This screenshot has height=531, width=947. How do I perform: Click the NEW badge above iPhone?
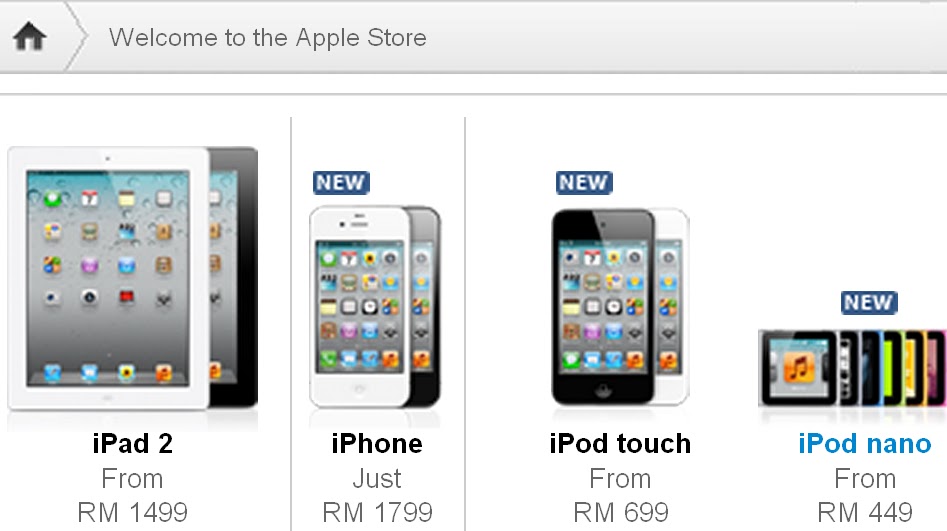341,182
